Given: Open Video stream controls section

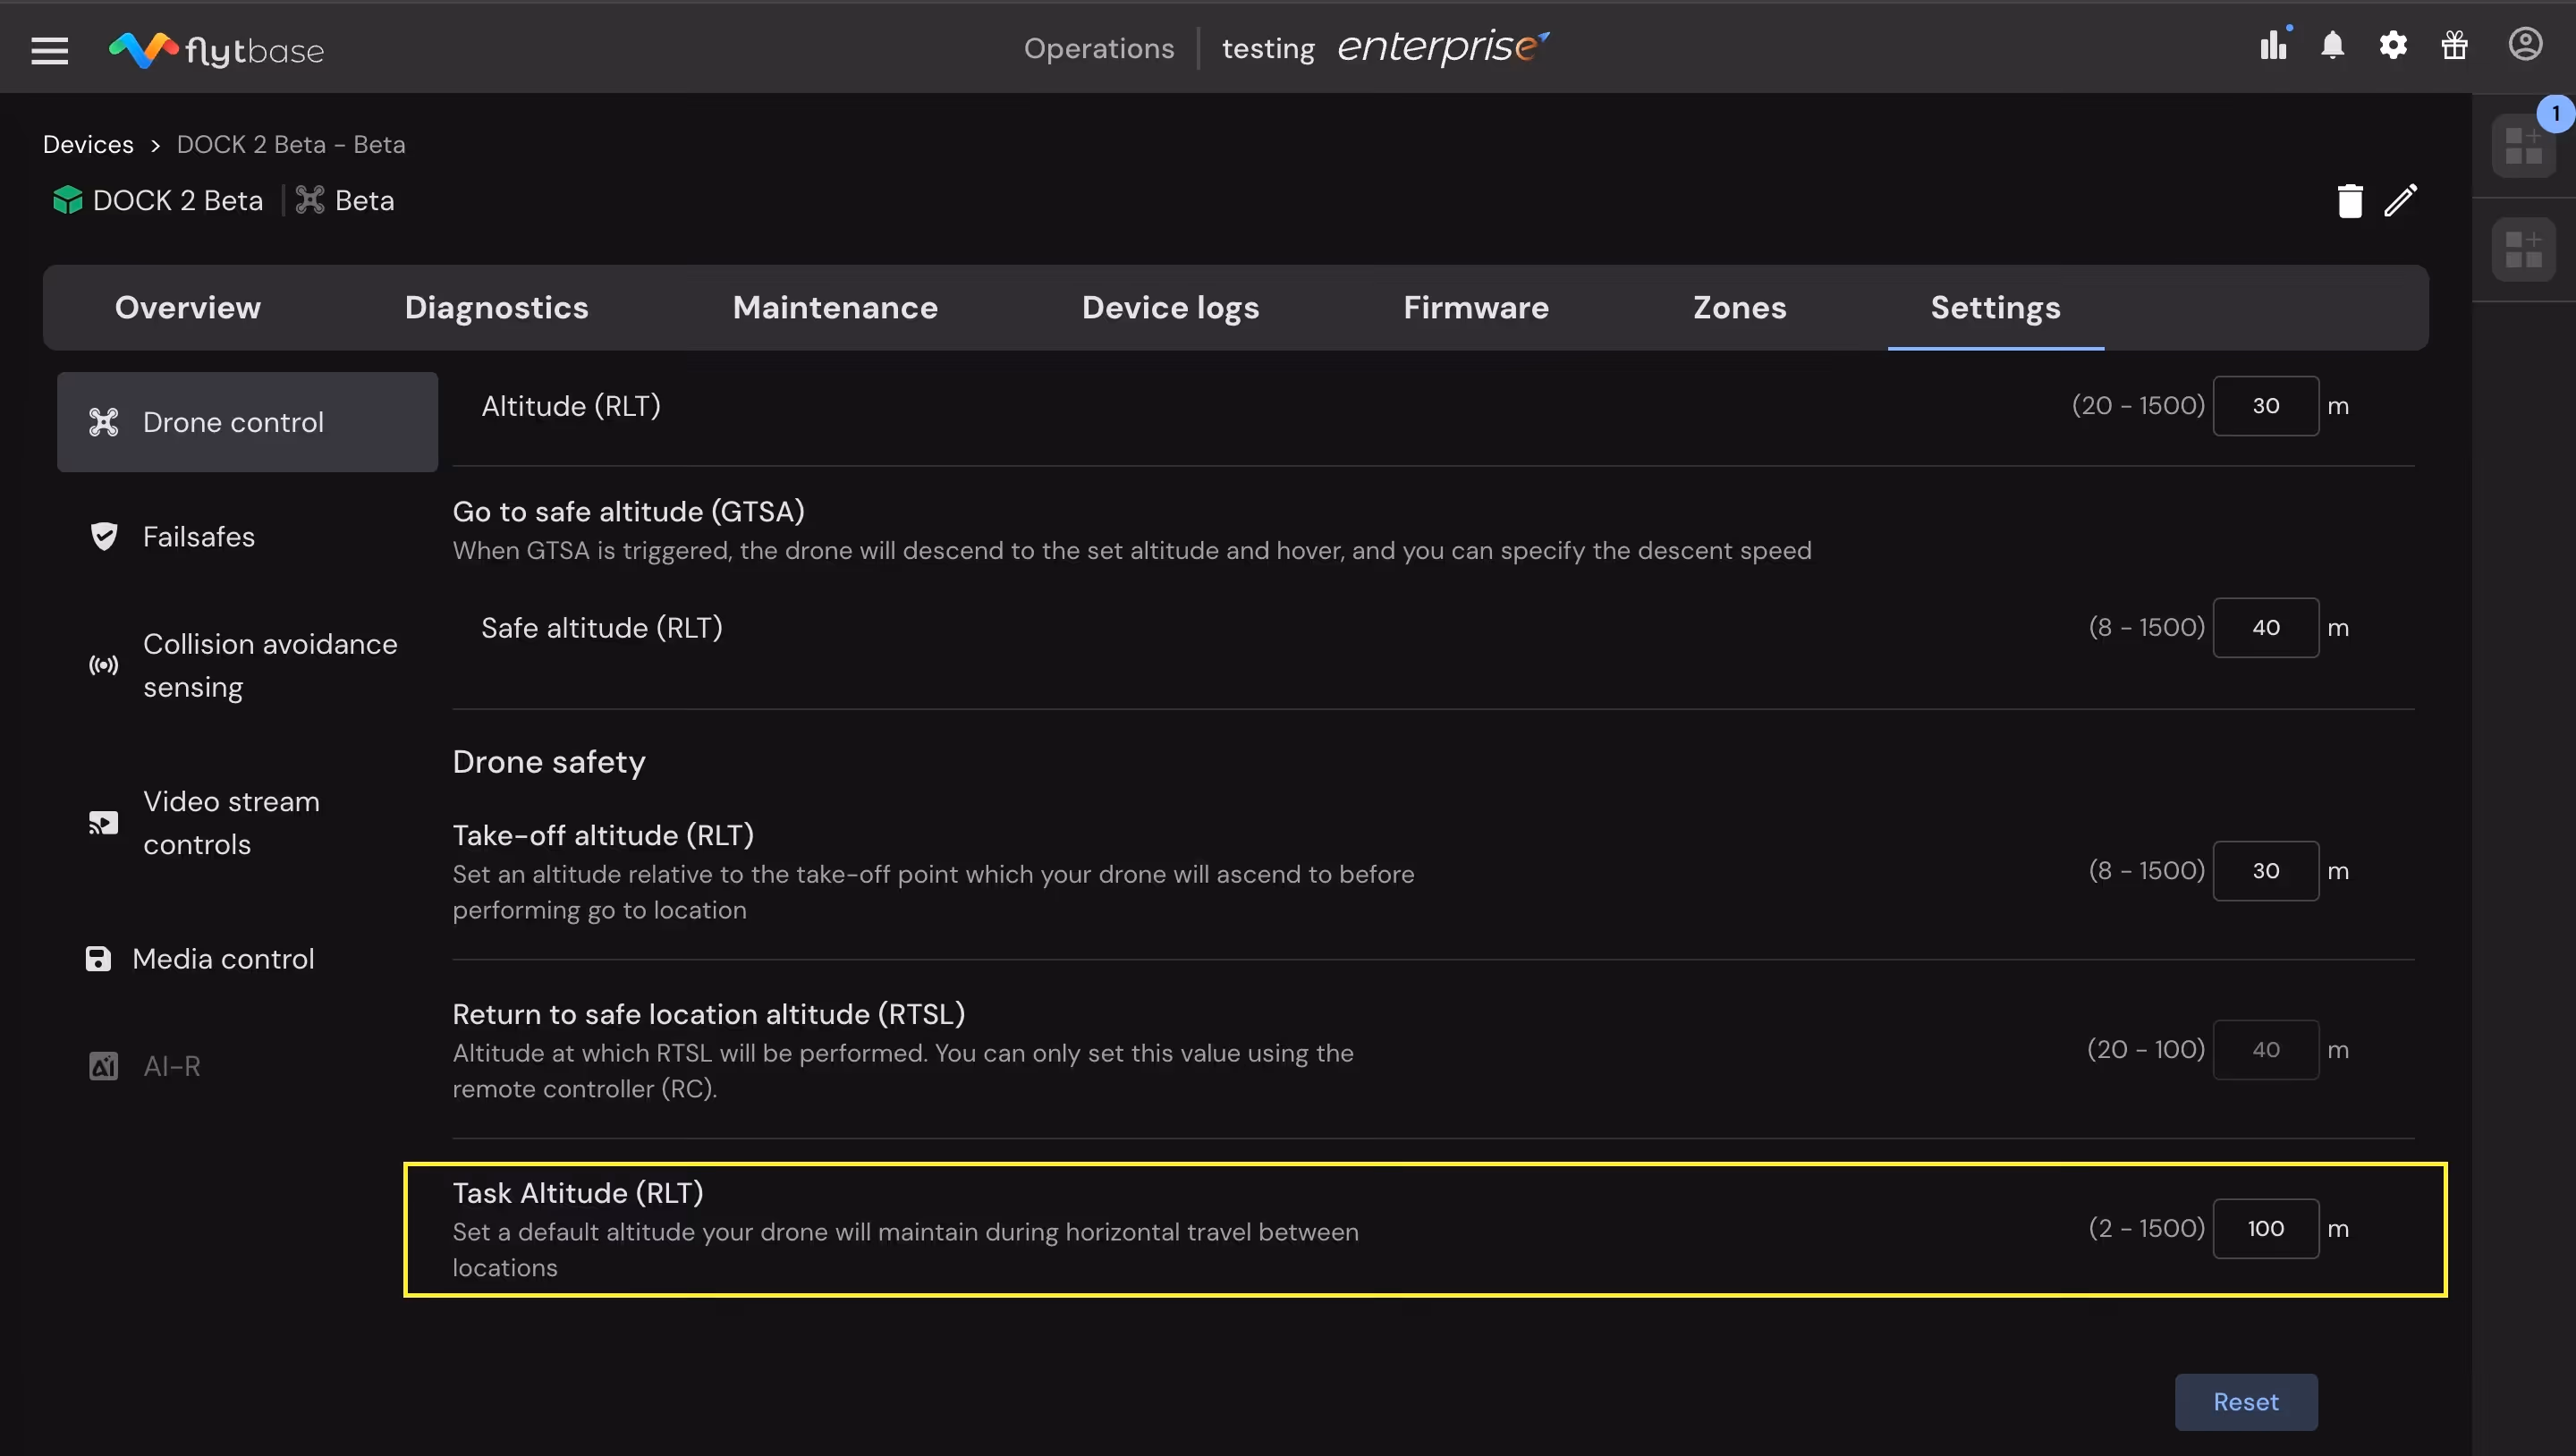Looking at the screenshot, I should point(231,823).
